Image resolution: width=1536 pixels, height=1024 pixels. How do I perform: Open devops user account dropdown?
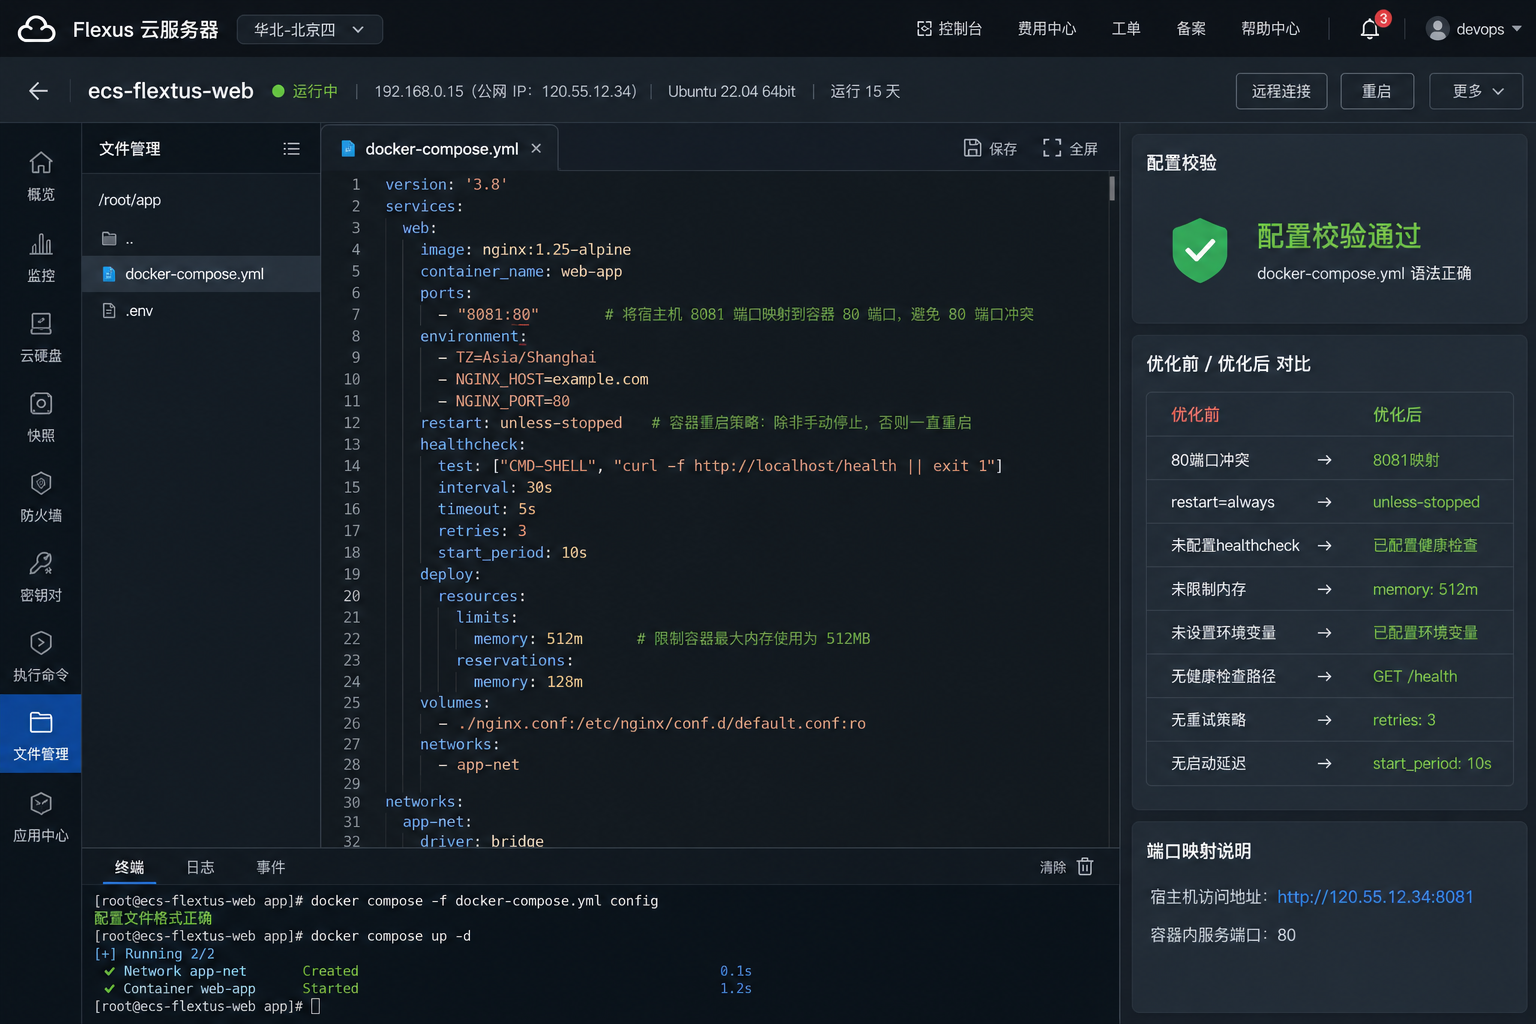(x=1474, y=29)
